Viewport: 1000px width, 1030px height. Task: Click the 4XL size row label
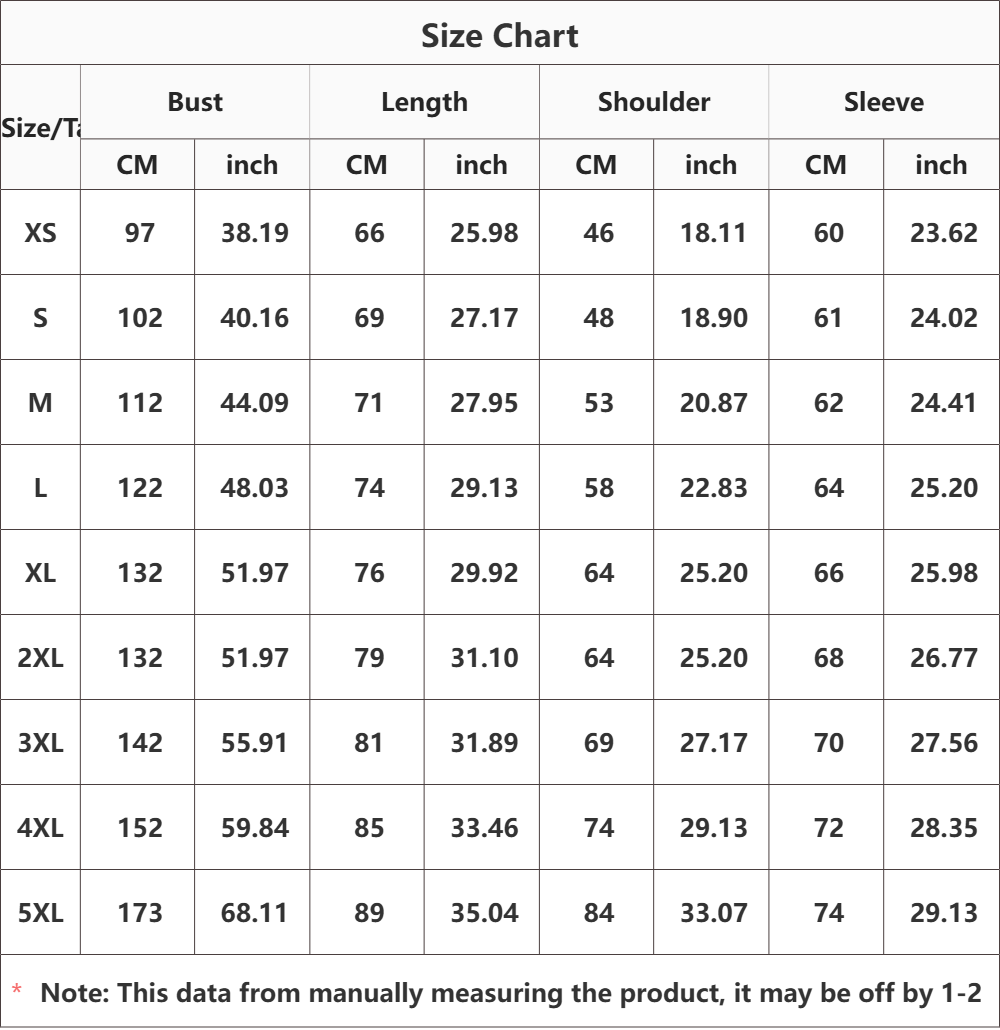tap(40, 827)
